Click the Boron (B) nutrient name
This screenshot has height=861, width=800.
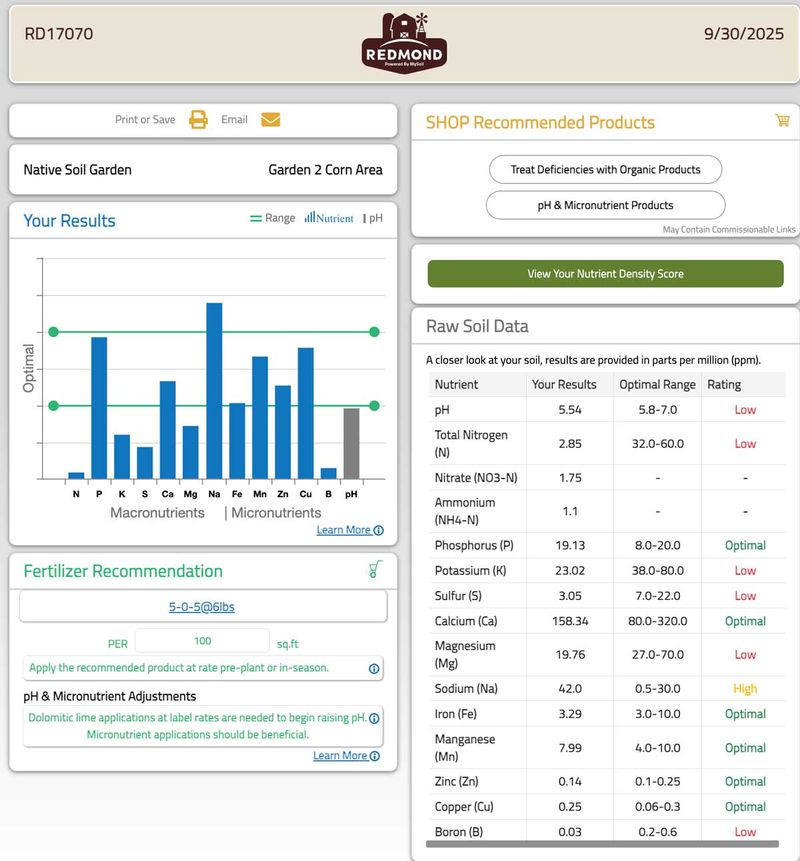coord(458,832)
